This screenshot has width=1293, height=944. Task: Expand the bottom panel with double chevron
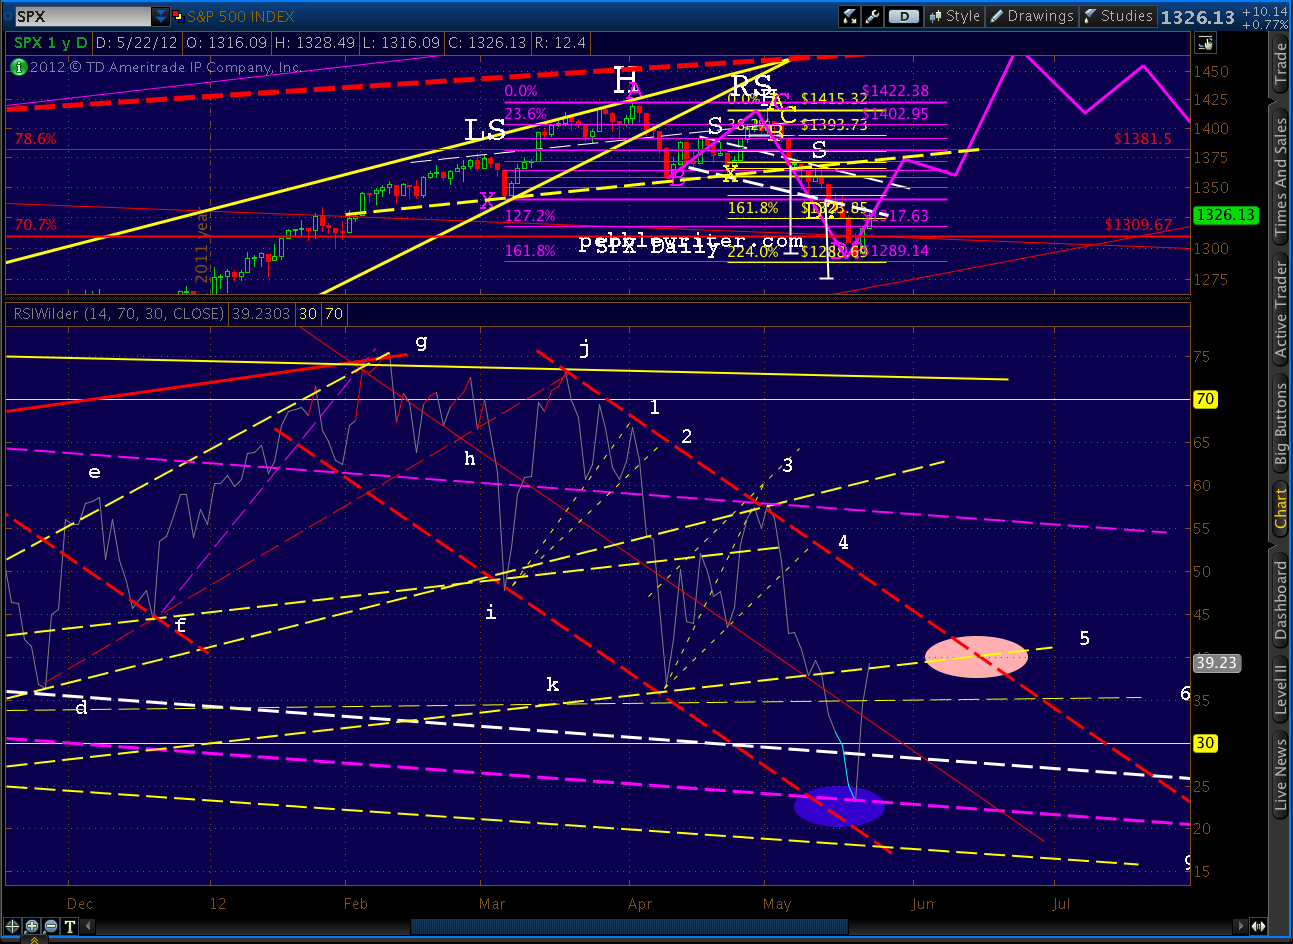(x=33, y=938)
